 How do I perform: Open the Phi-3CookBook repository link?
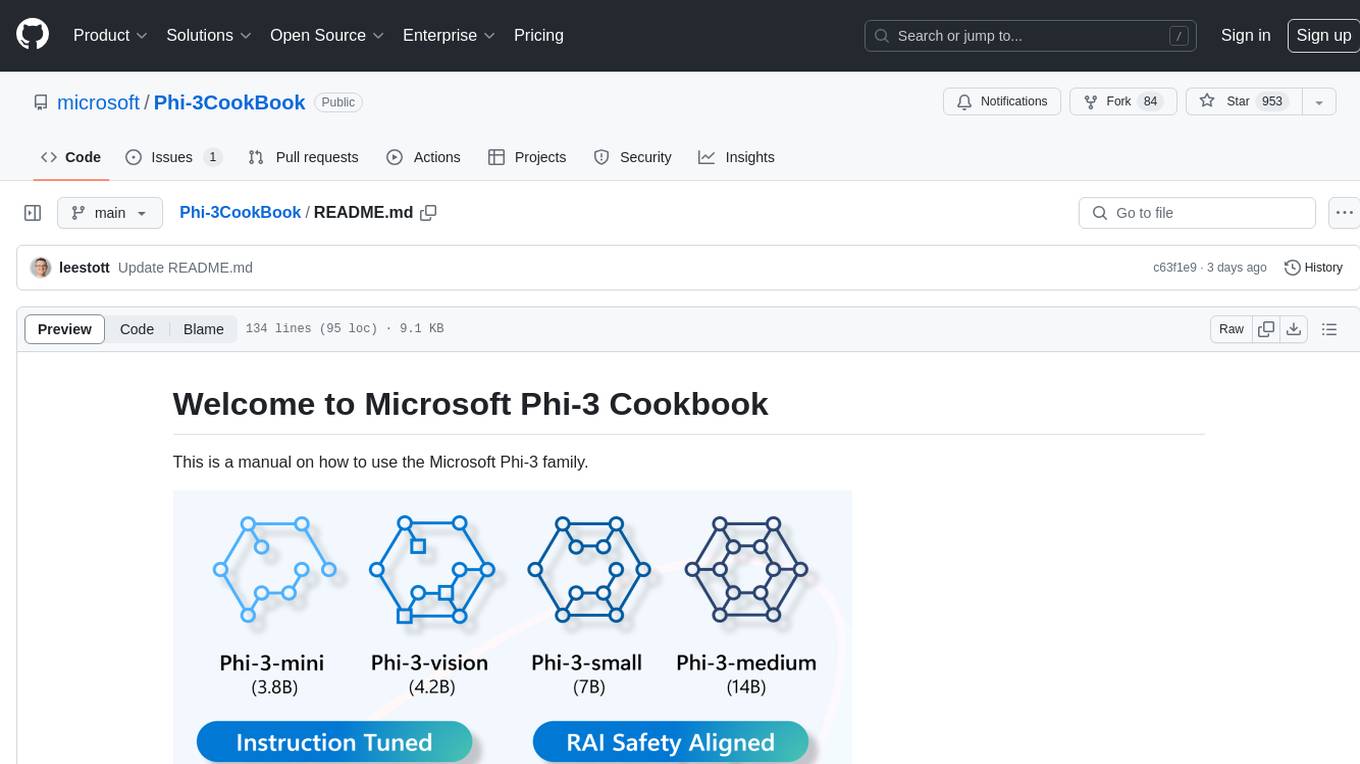point(229,102)
